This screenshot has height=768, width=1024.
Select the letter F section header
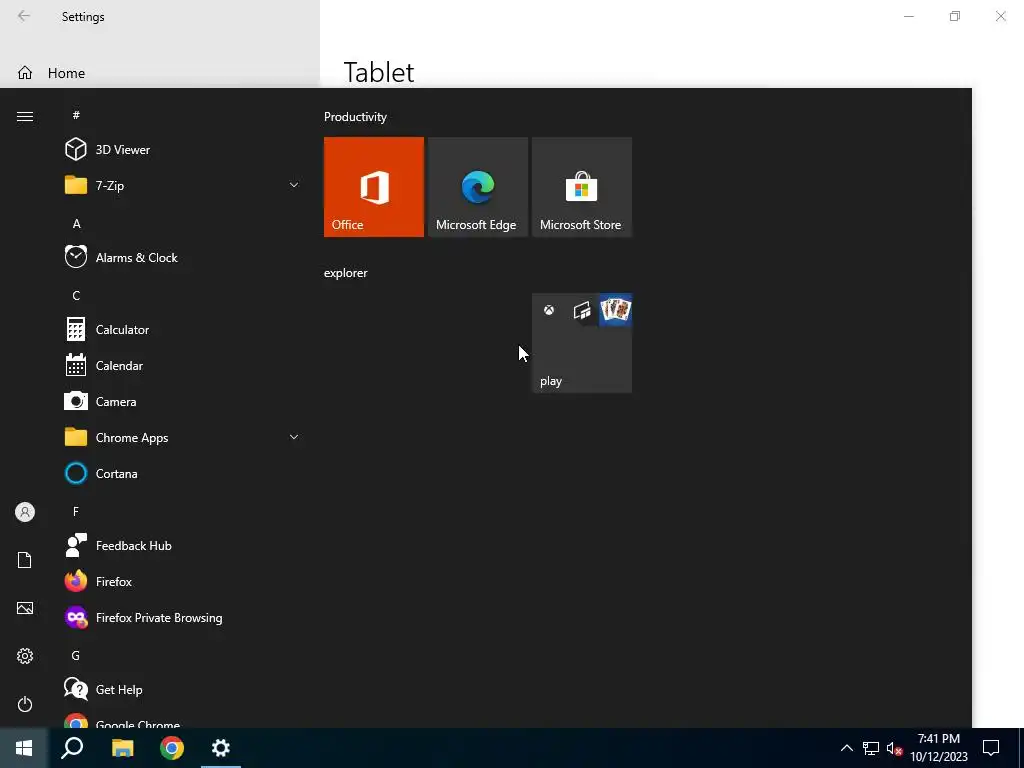pyautogui.click(x=76, y=512)
